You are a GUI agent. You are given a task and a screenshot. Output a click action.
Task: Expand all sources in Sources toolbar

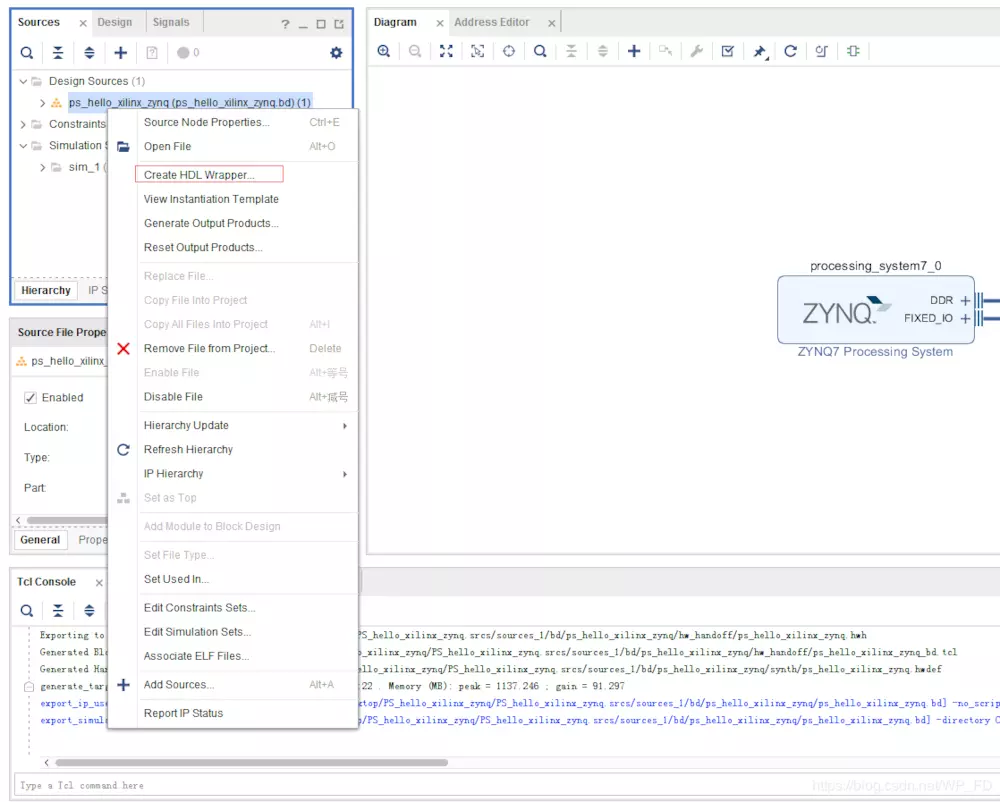pos(89,53)
